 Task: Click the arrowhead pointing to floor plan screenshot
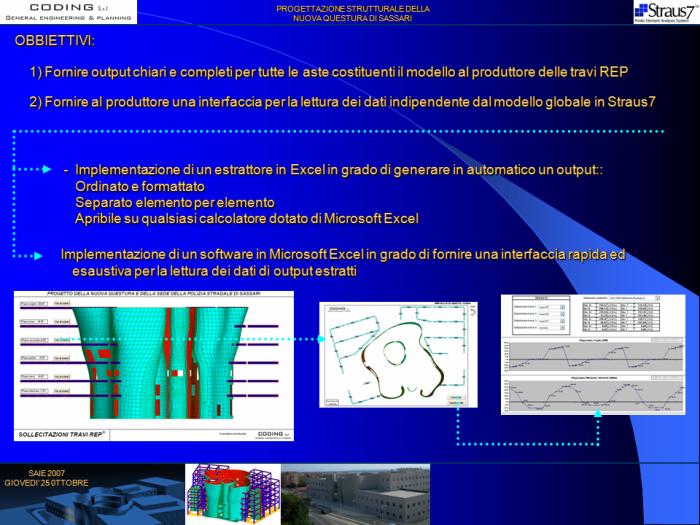[321, 339]
